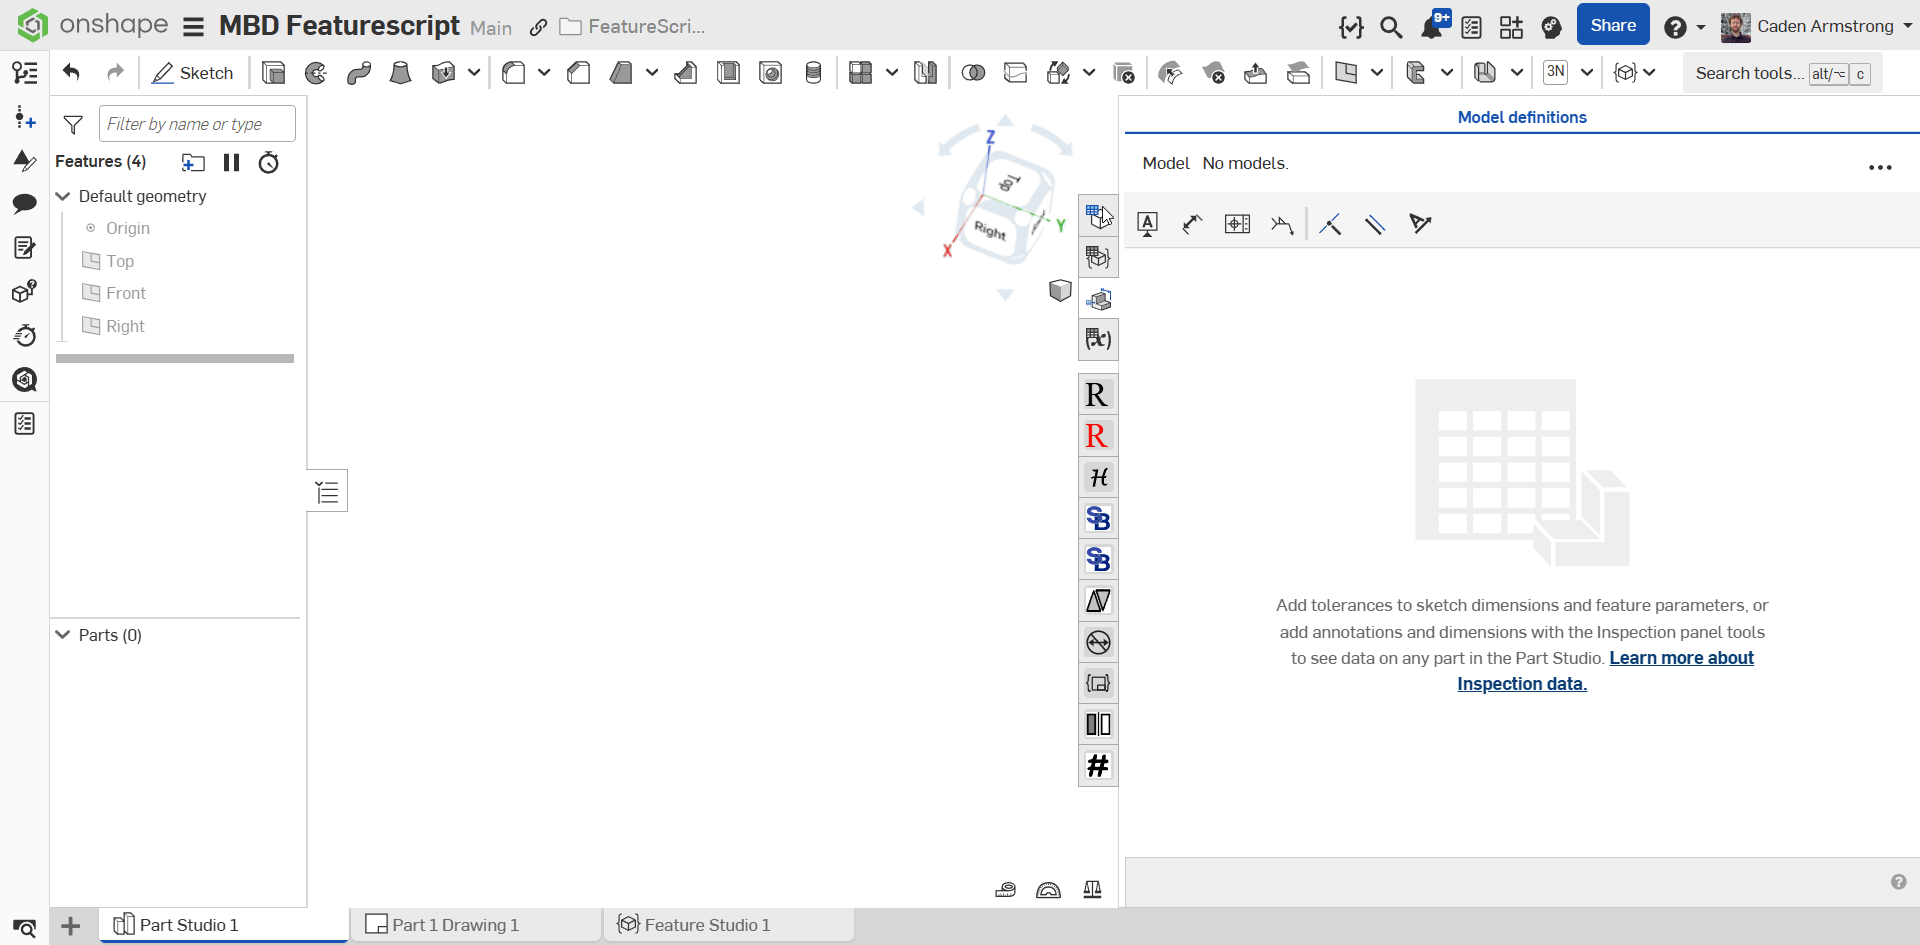This screenshot has width=1920, height=945.
Task: Open Learn more about Inspection data link
Action: pos(1605,671)
